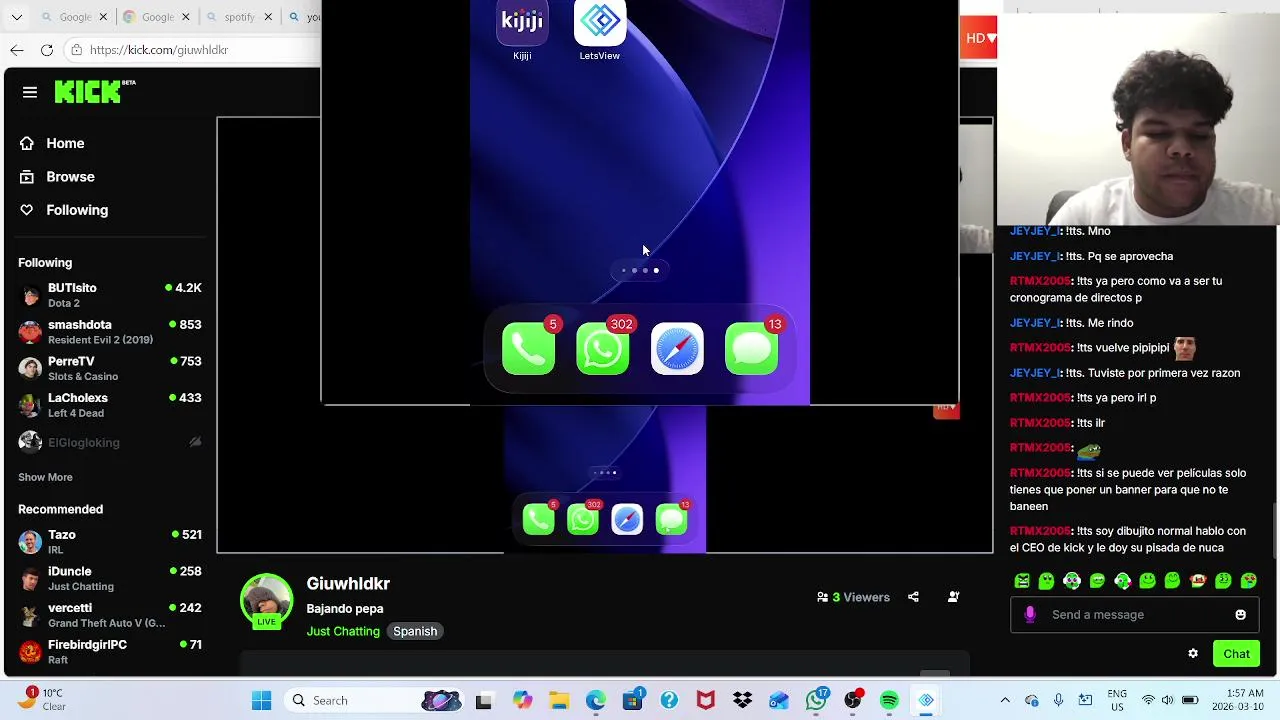The width and height of the screenshot is (1280, 720).
Task: Open chat settings gear
Action: tap(1193, 654)
